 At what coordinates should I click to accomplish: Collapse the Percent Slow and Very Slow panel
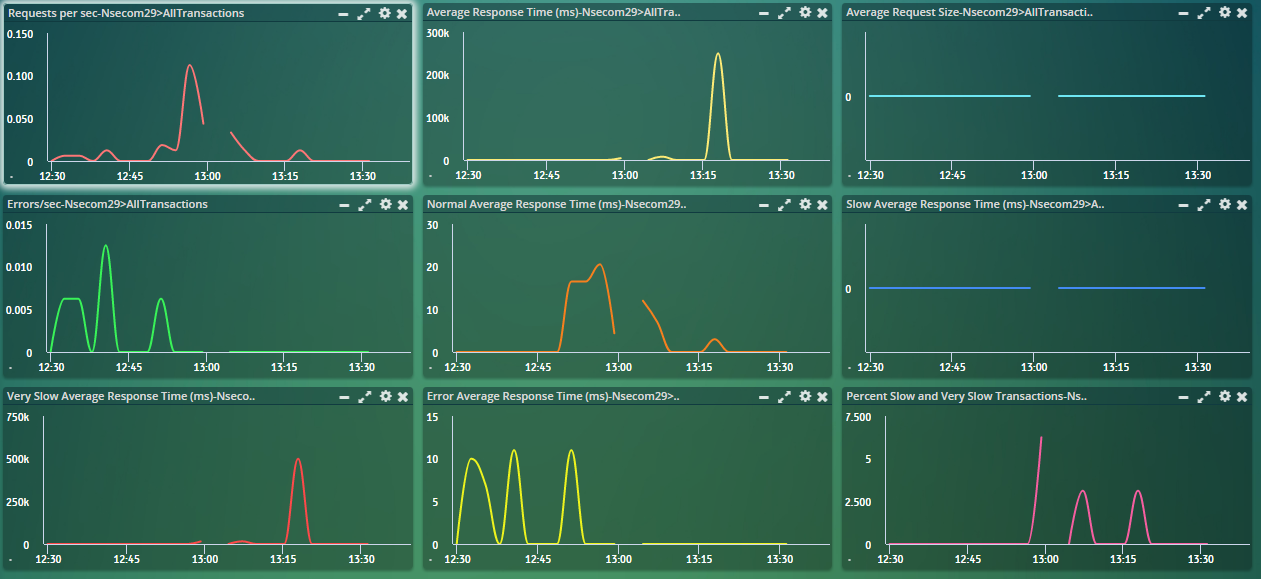click(1183, 396)
